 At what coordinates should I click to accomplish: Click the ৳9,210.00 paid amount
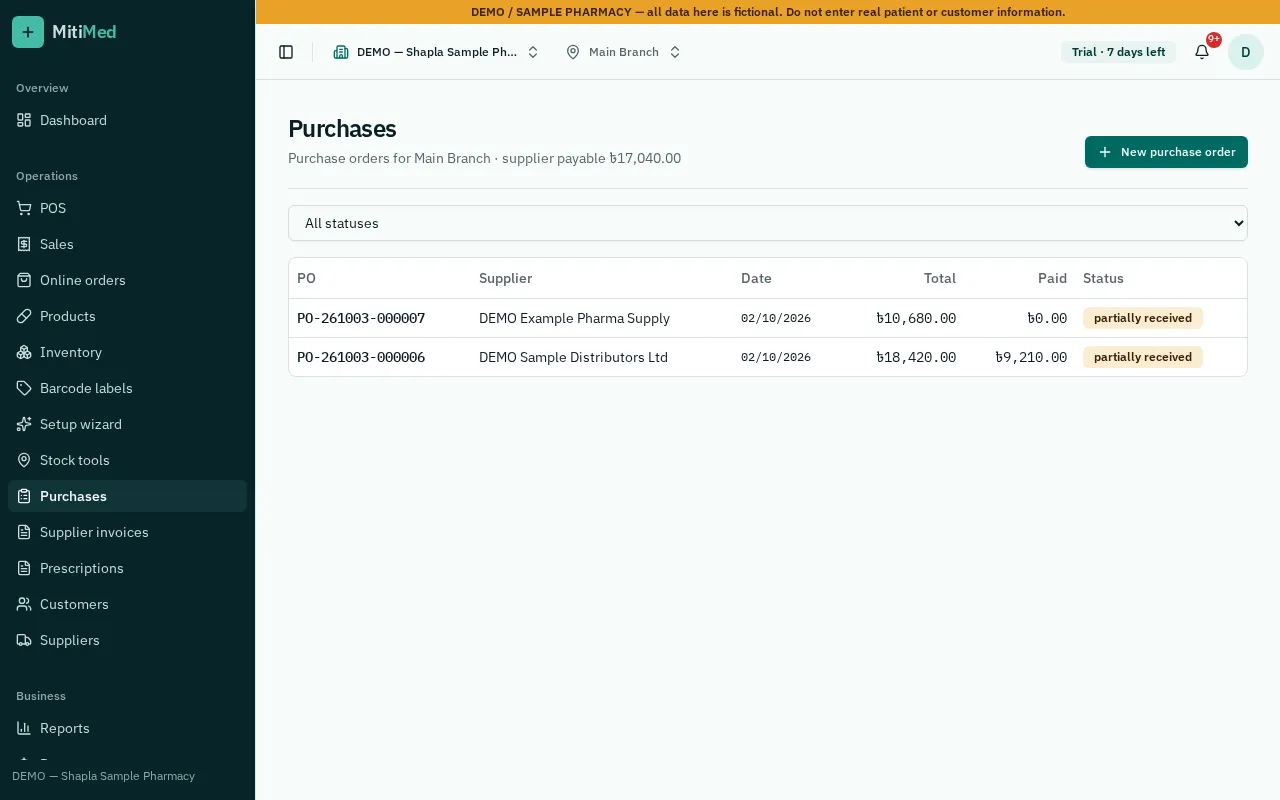[x=1031, y=357]
